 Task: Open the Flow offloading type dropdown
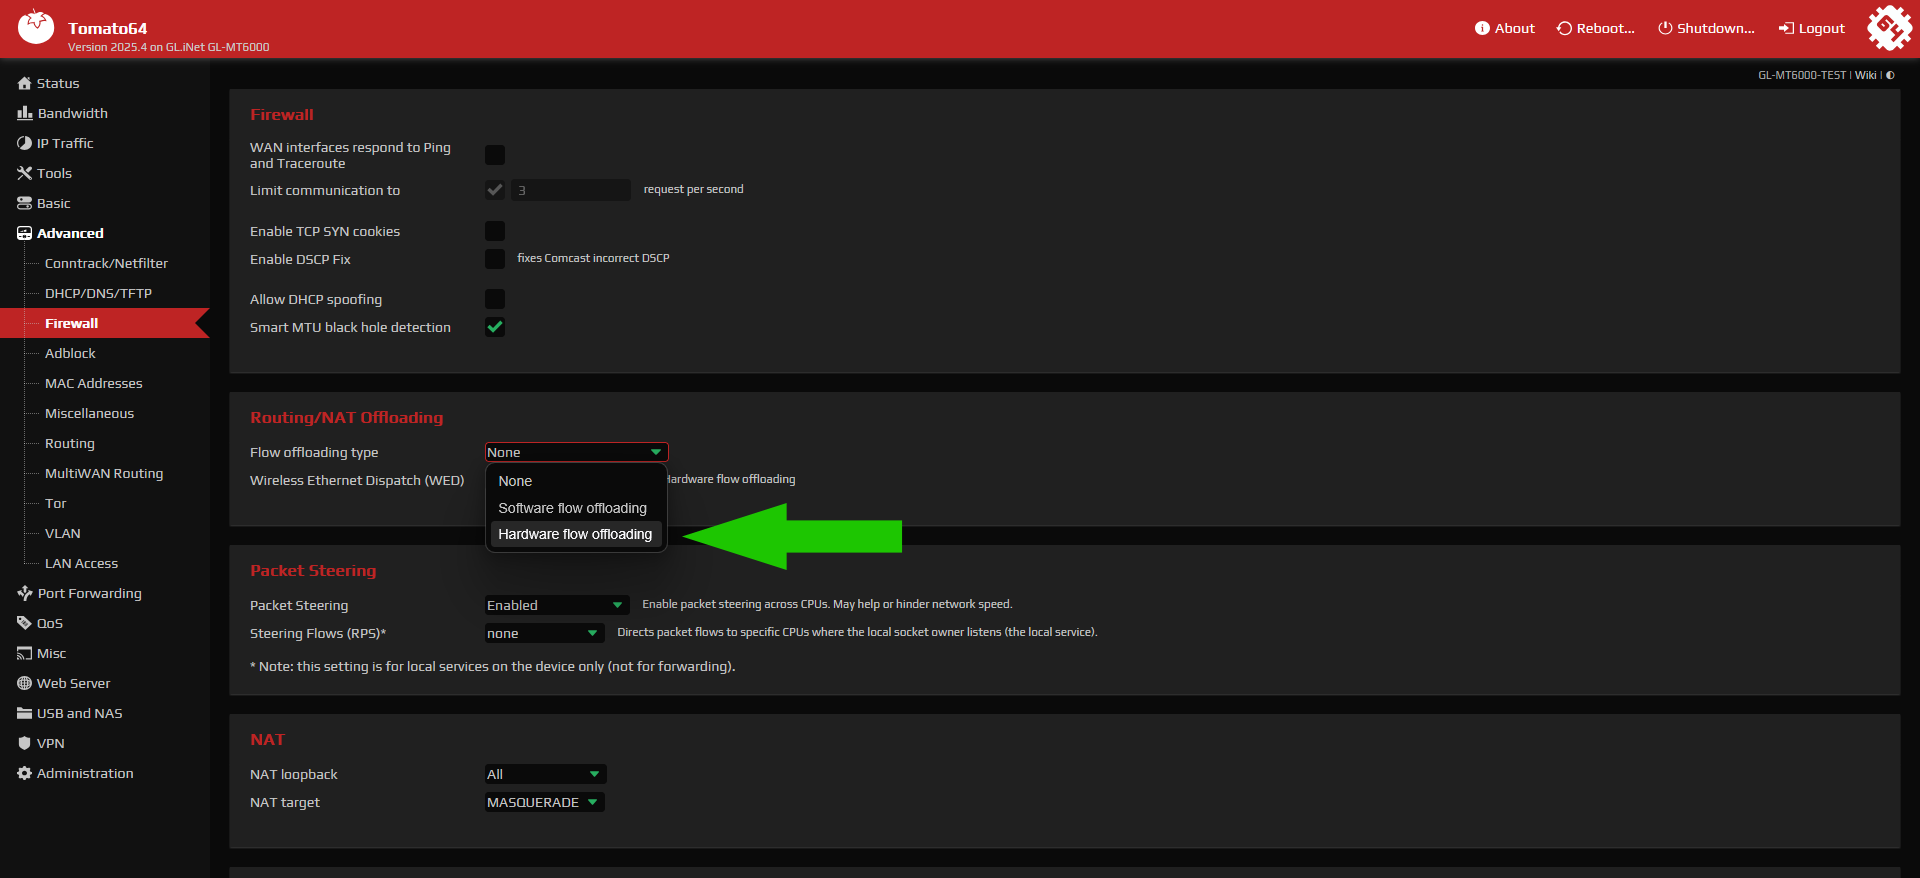point(576,452)
